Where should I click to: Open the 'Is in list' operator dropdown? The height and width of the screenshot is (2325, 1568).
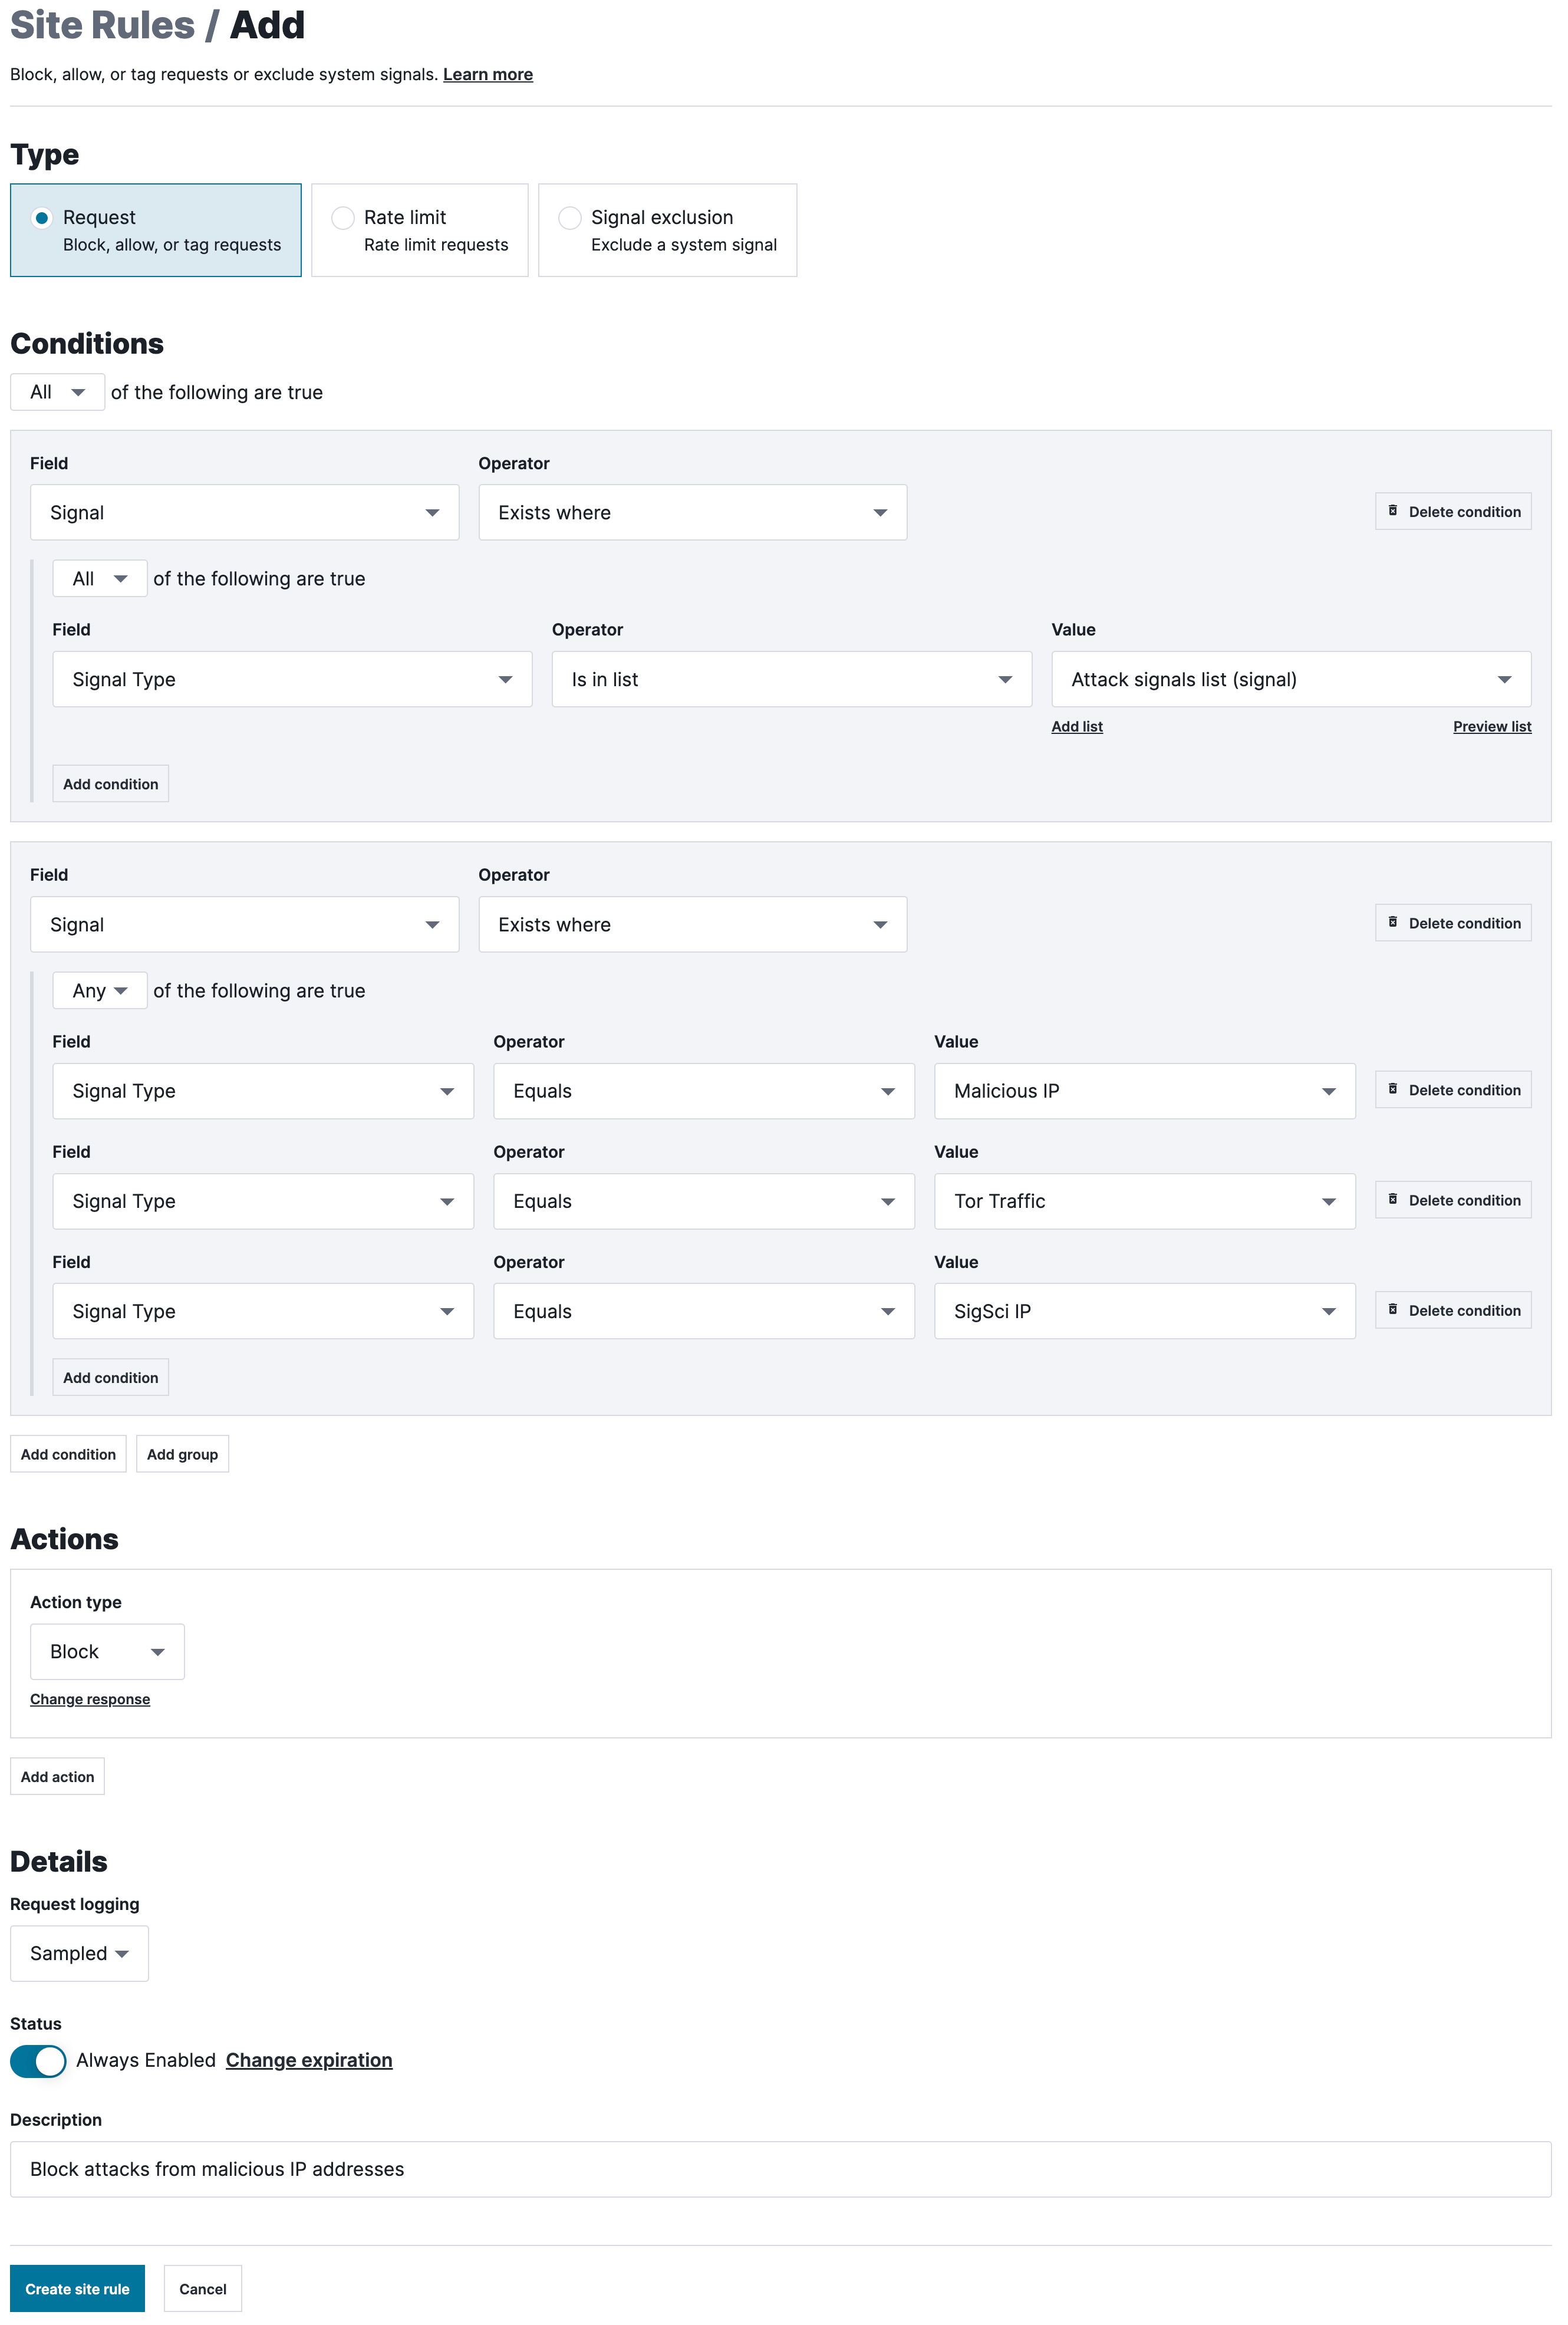(x=791, y=680)
